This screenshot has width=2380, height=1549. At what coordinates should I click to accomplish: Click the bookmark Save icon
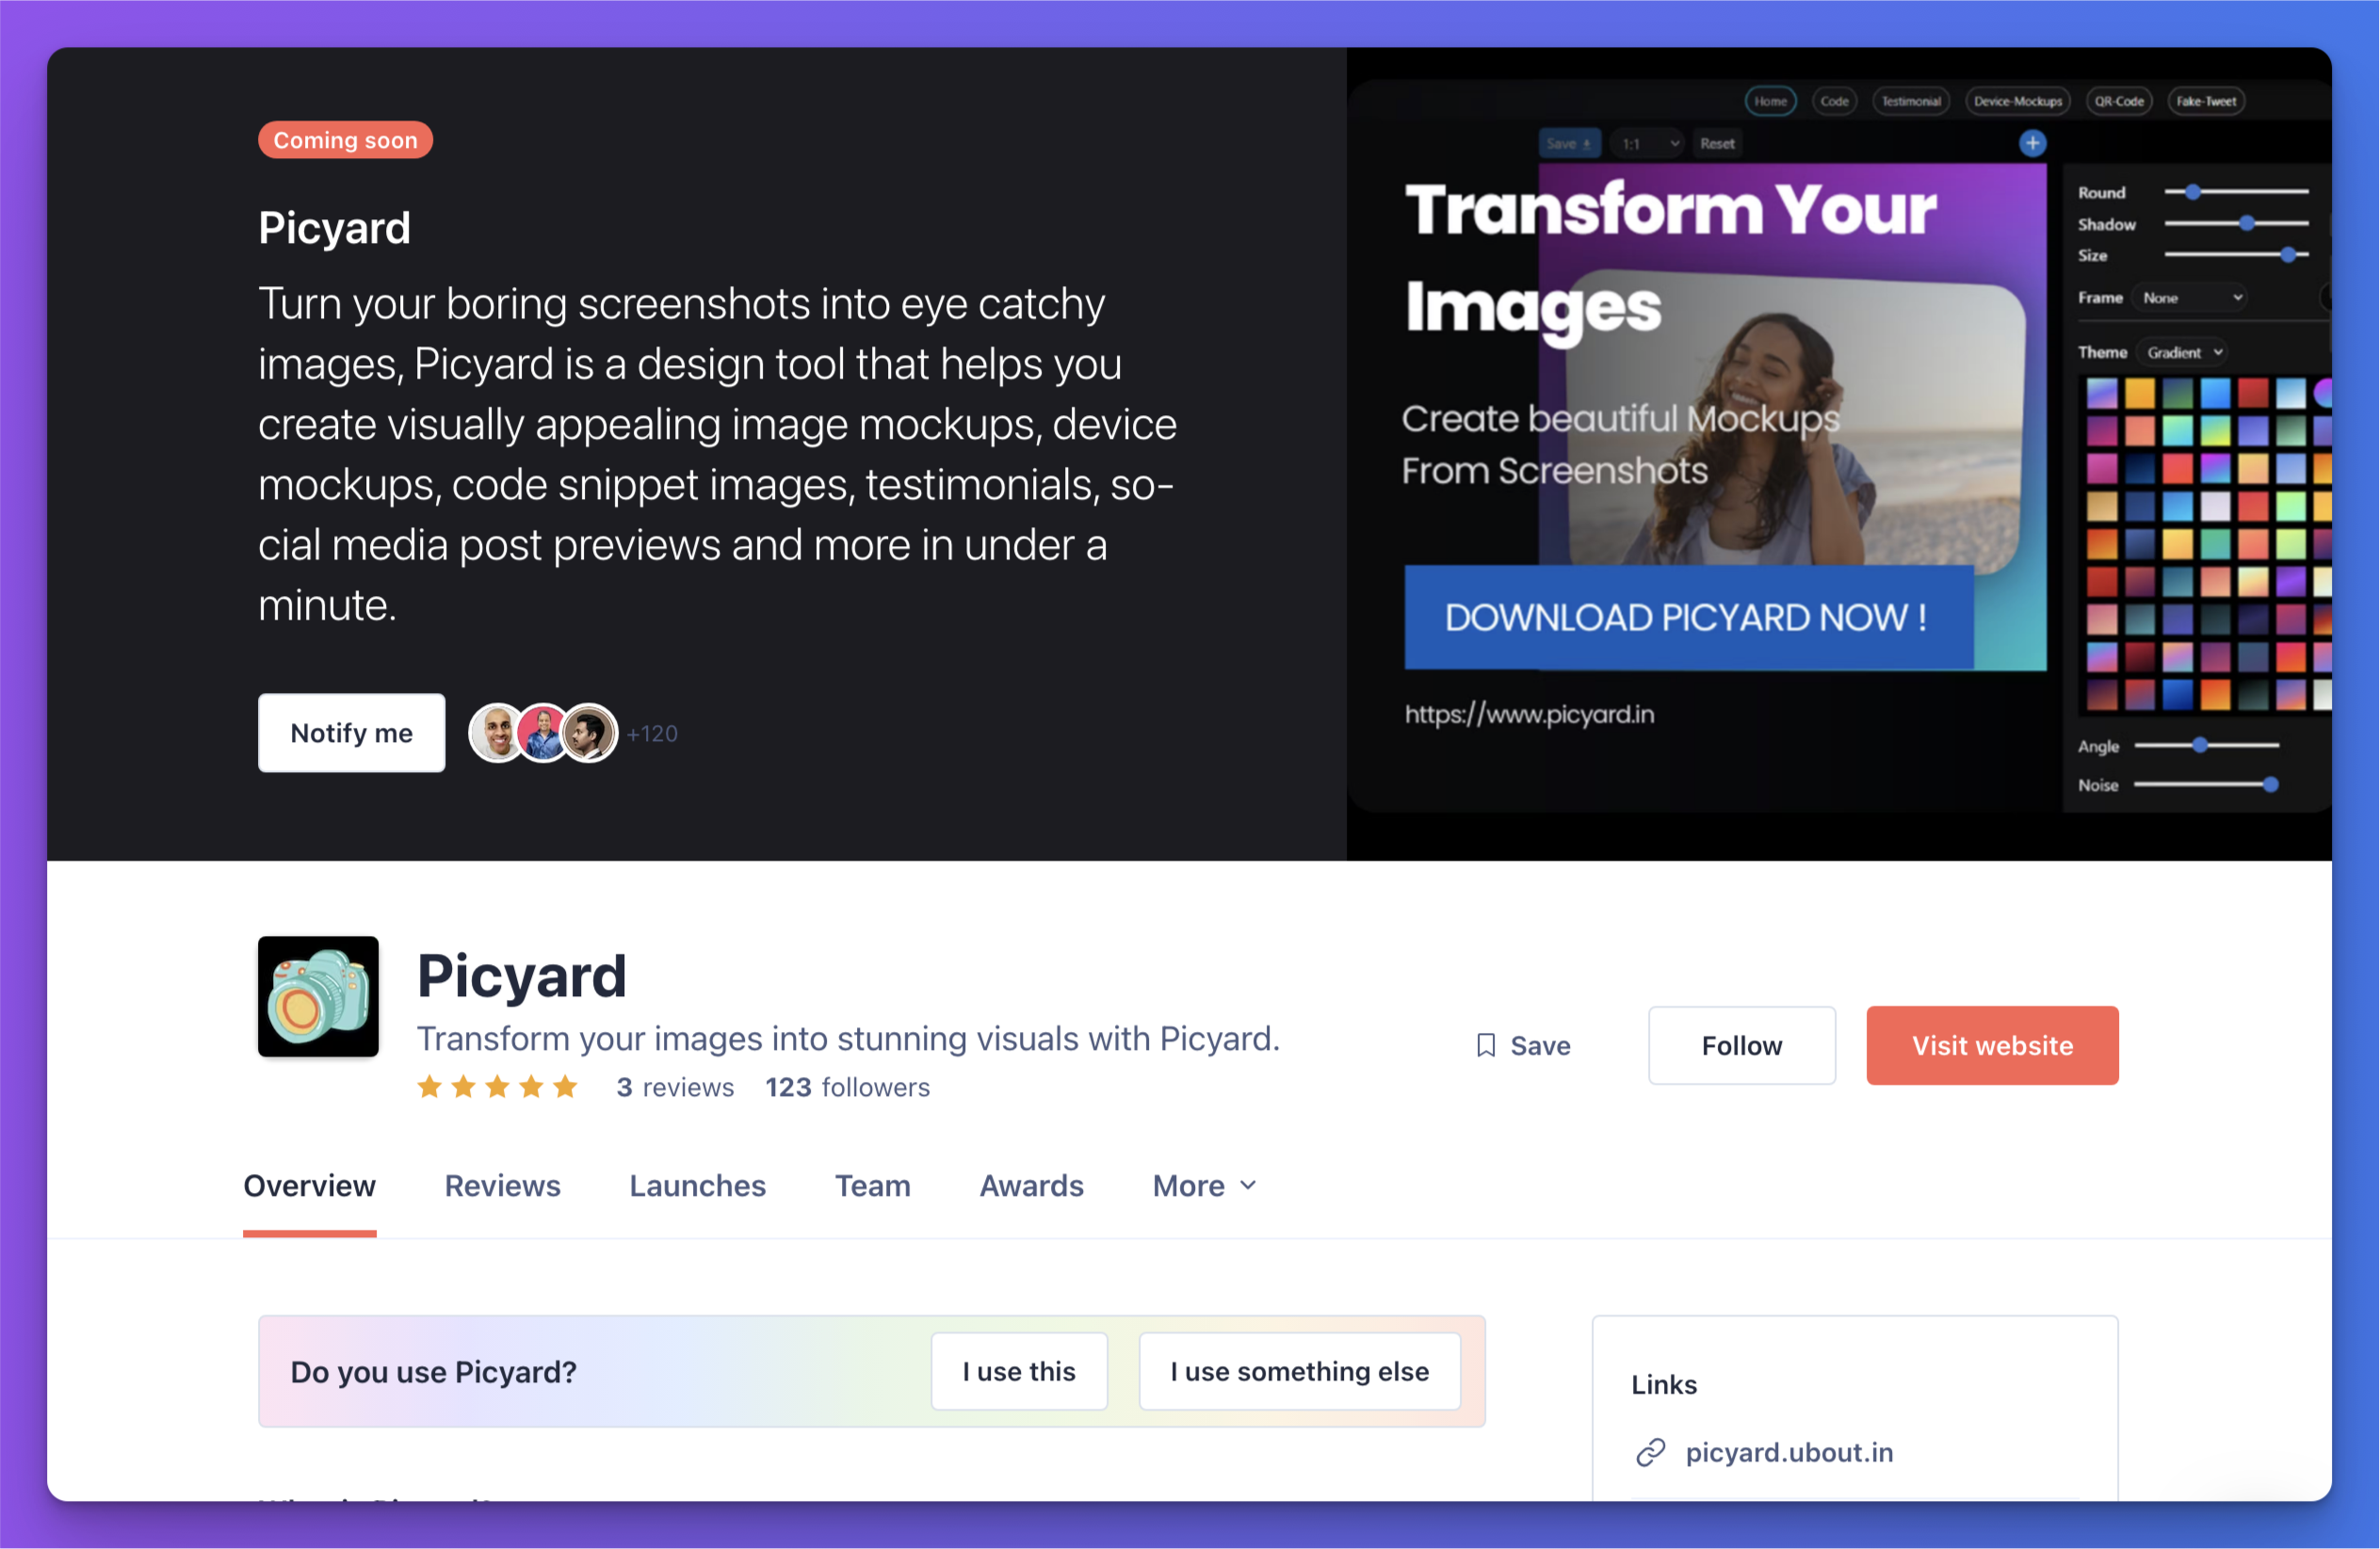pos(1486,1045)
